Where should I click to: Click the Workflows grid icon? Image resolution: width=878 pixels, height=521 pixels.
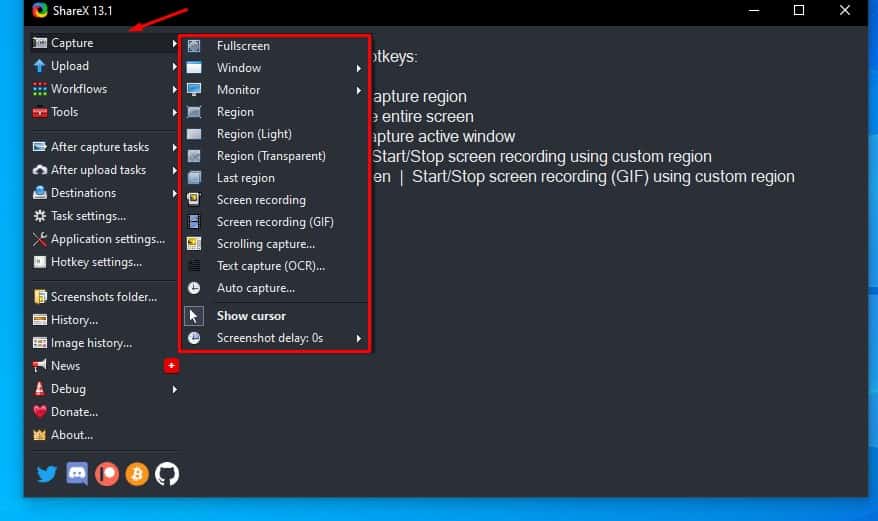coord(39,89)
